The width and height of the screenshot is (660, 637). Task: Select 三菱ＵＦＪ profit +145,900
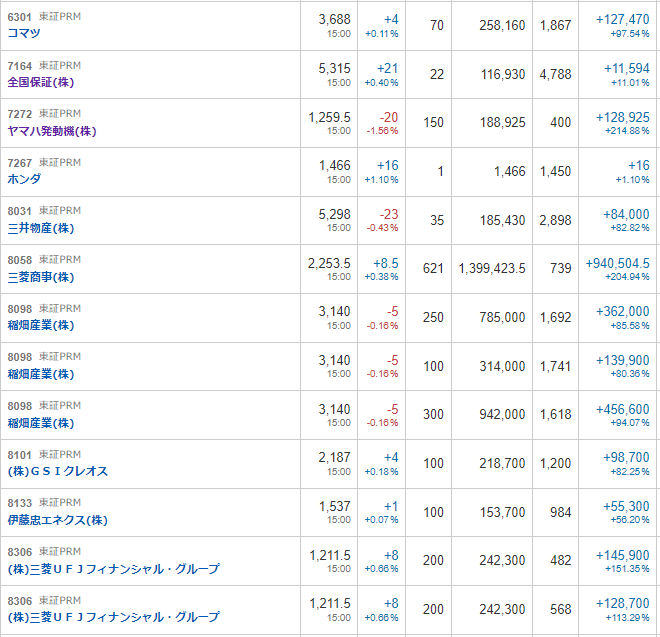[x=623, y=555]
